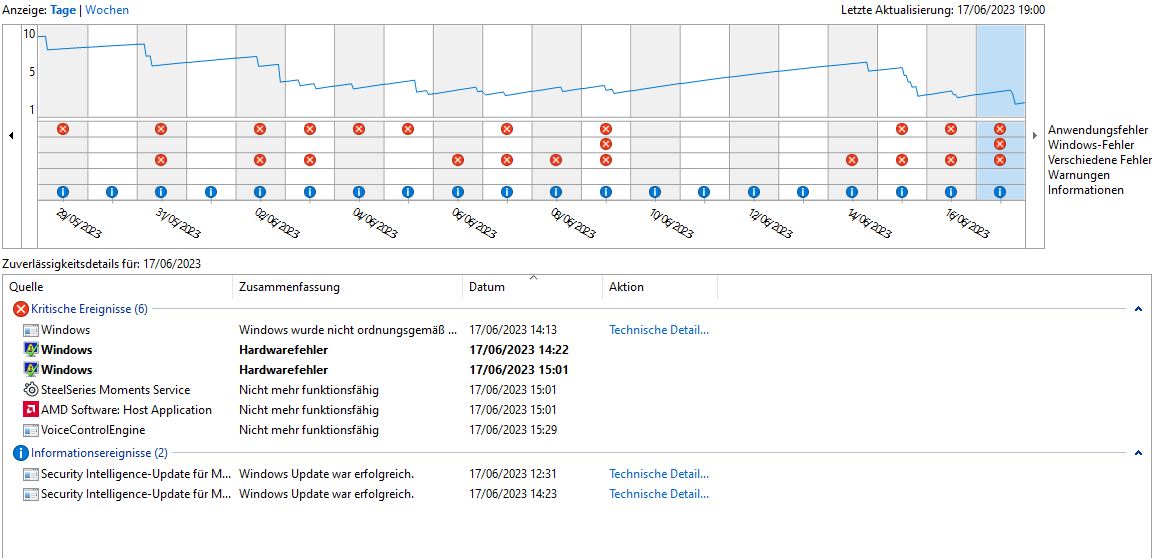Select the Anwendungsfehler error icon for 04/06/2023
Viewport: 1152px width, 558px height.
[359, 129]
